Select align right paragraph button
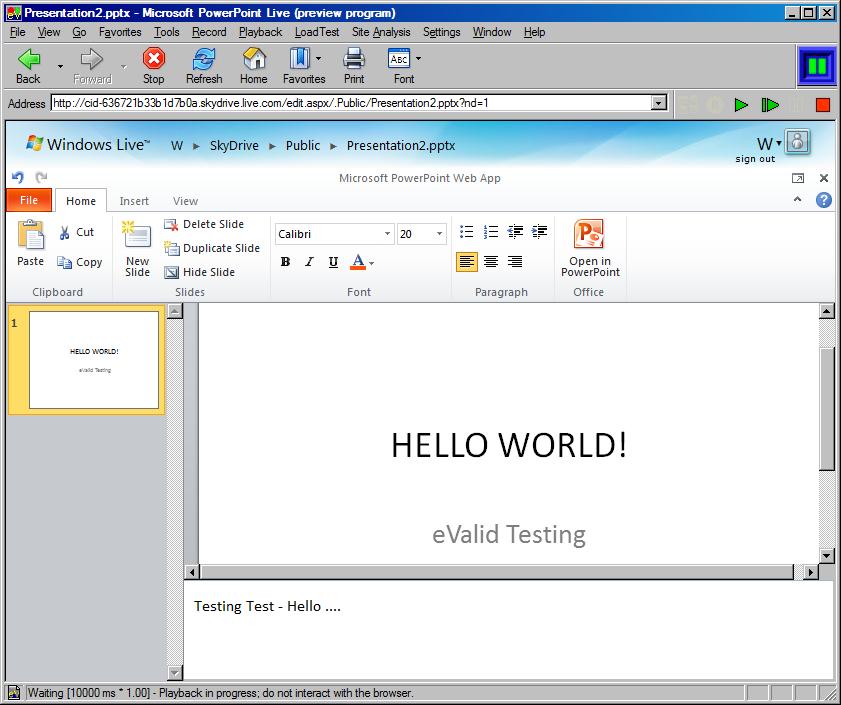The image size is (841, 705). tap(515, 262)
